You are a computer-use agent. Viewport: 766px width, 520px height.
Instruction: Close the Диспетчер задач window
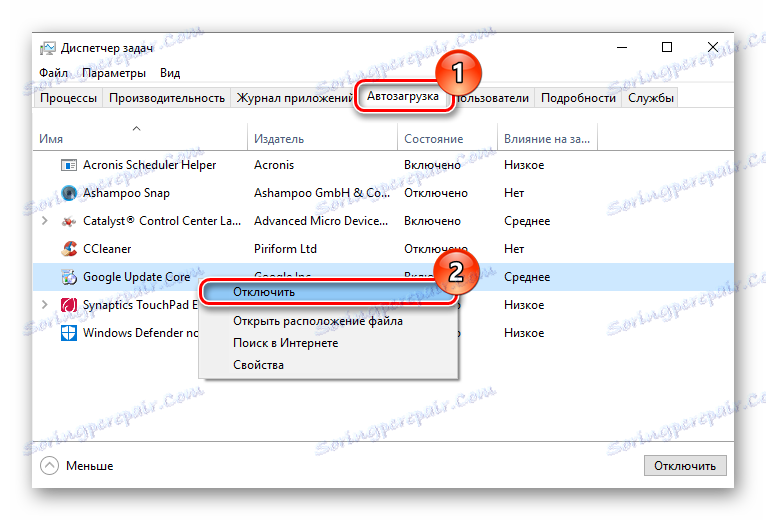pyautogui.click(x=713, y=47)
